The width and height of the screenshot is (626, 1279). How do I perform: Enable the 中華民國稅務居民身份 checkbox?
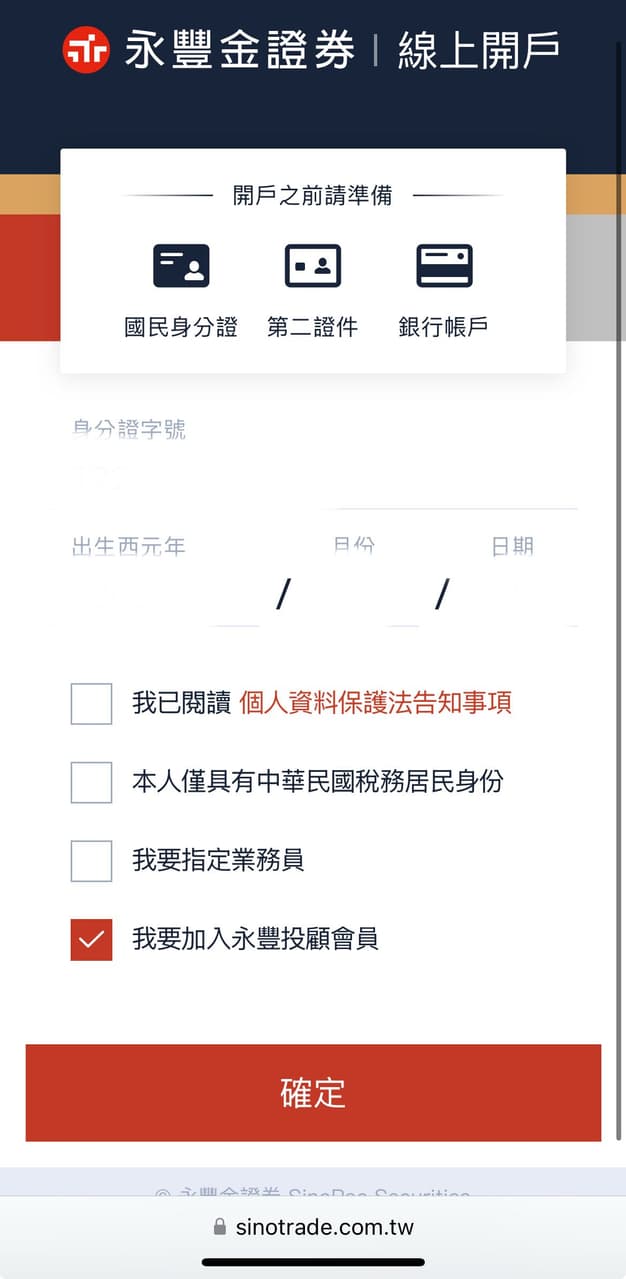click(90, 782)
